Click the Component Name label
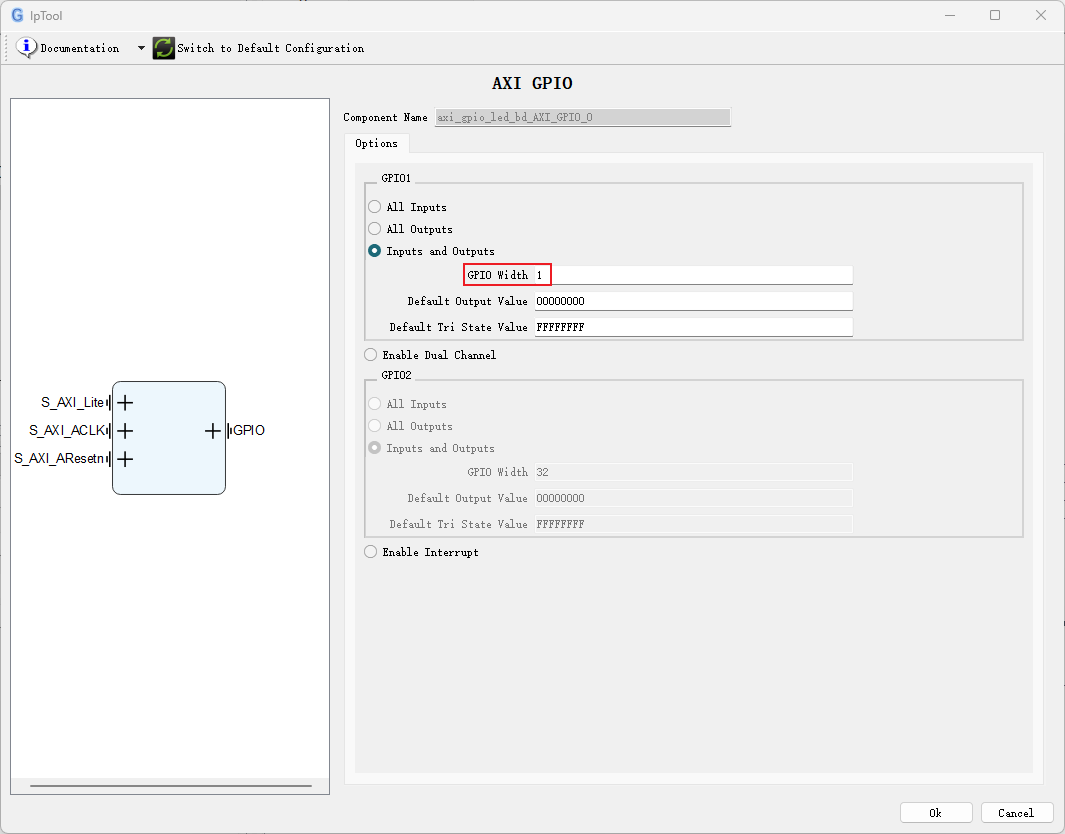Image resolution: width=1065 pixels, height=834 pixels. [x=385, y=117]
